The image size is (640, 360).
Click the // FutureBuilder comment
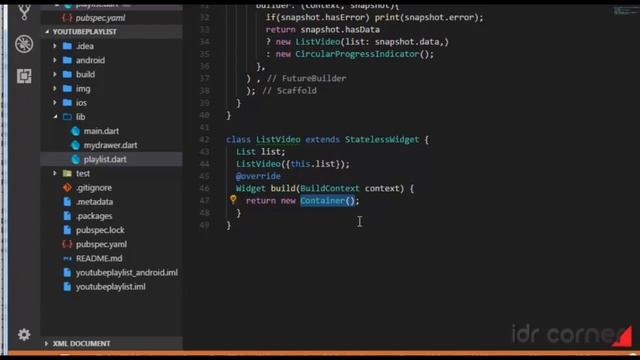[306, 78]
